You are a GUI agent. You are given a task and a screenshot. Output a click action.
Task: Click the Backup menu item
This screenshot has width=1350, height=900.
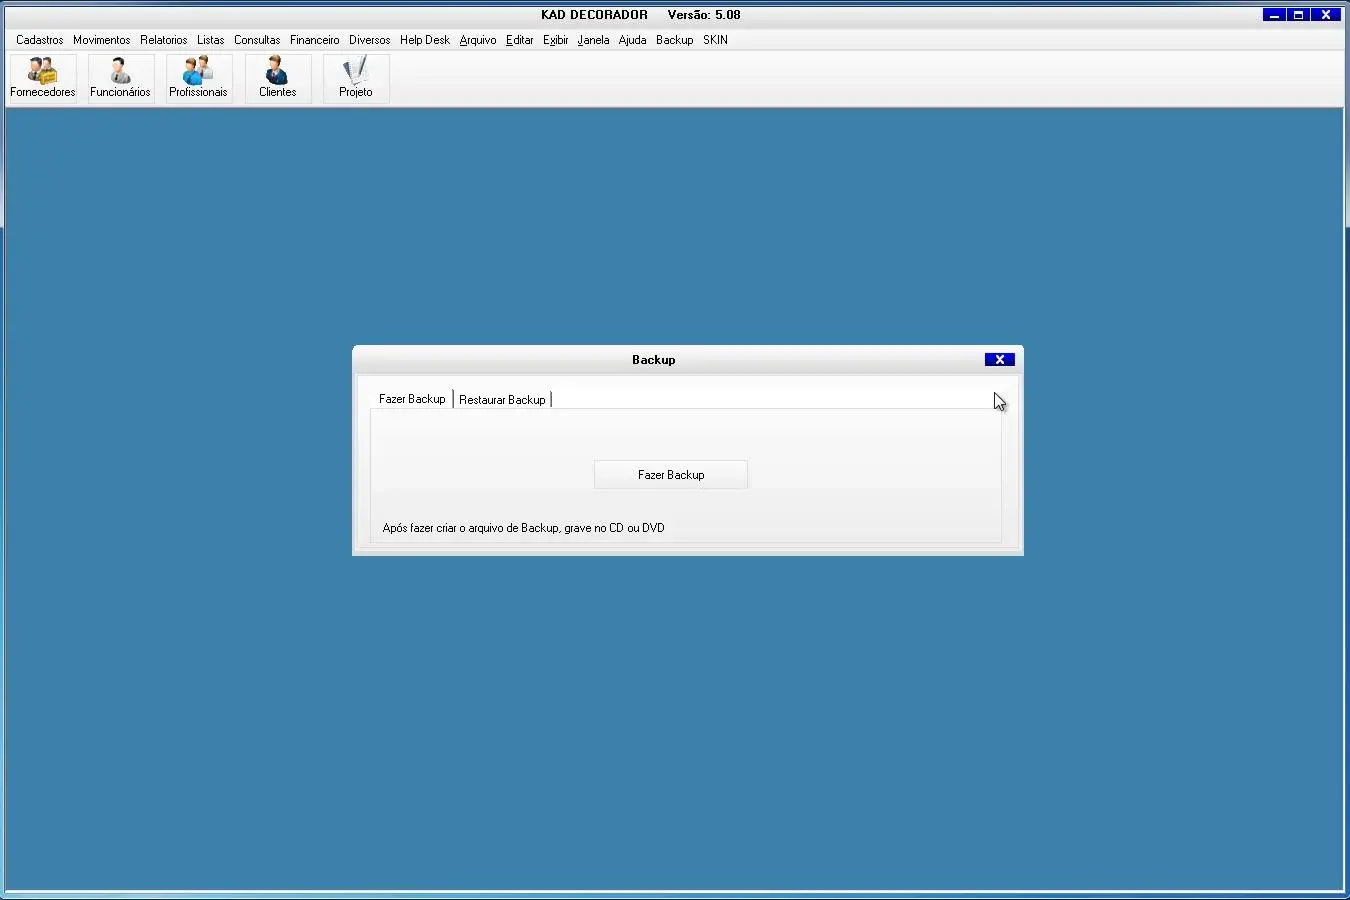(674, 40)
